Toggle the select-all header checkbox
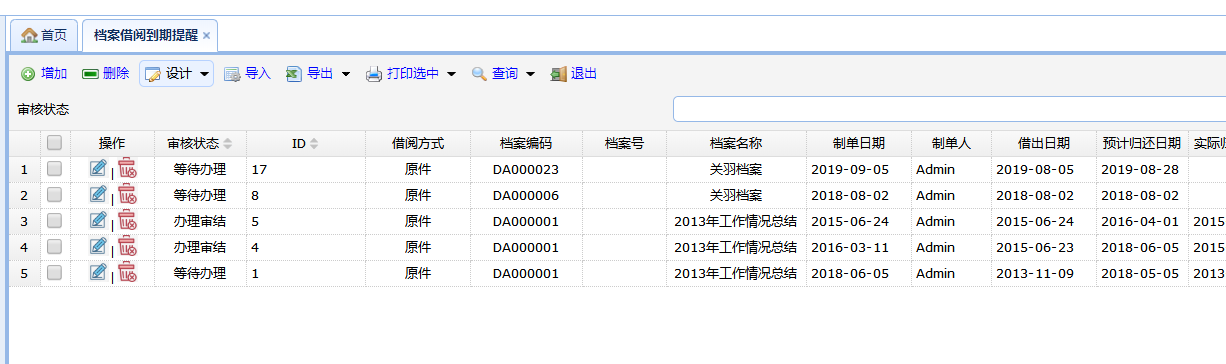 click(x=55, y=143)
